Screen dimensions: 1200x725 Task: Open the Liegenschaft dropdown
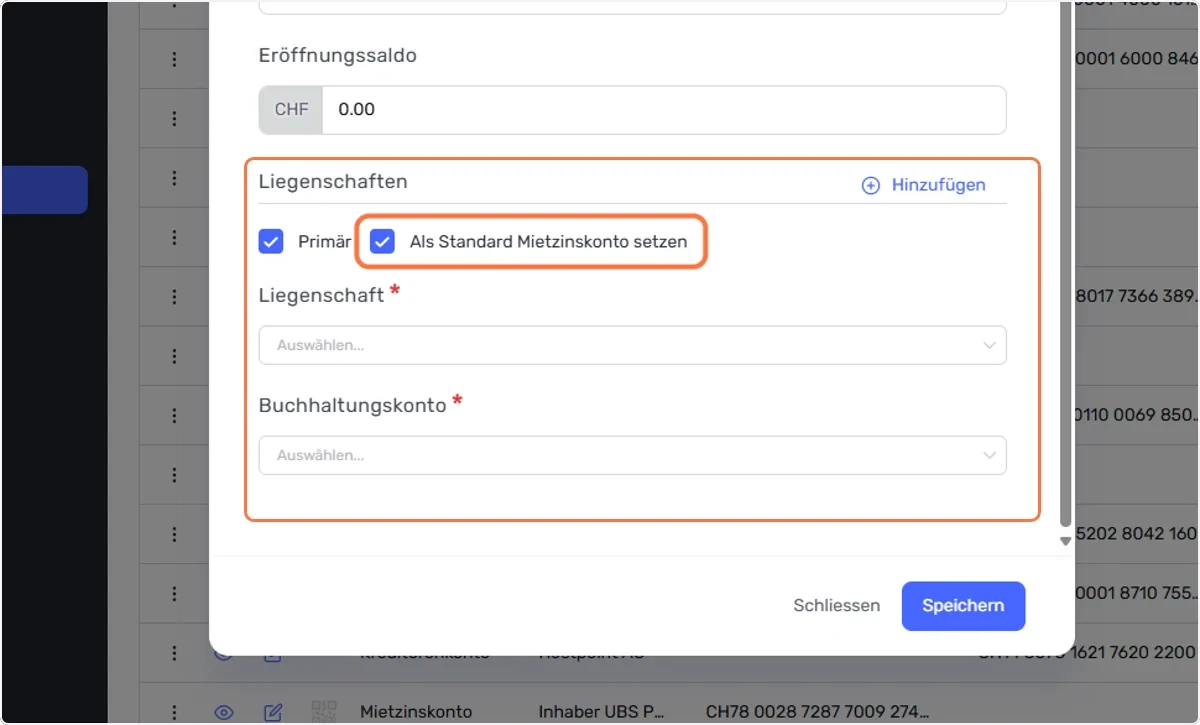coord(632,345)
